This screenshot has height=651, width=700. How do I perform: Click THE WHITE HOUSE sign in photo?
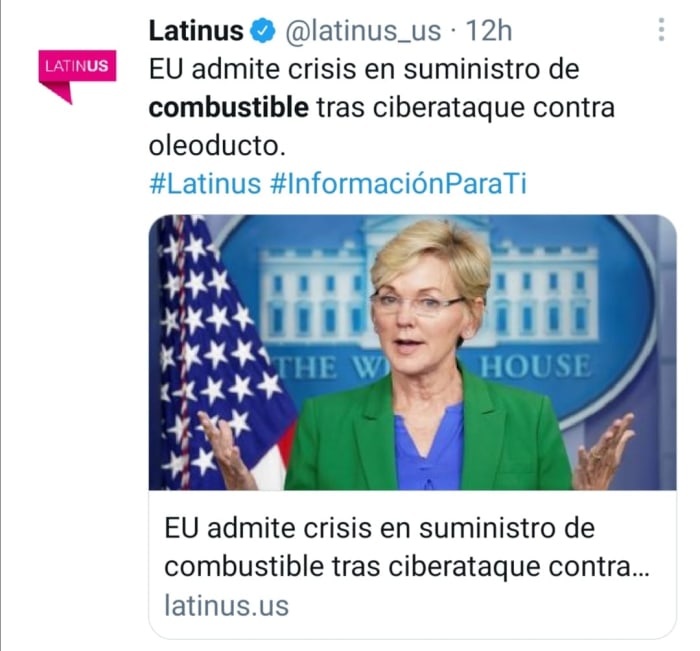point(435,367)
